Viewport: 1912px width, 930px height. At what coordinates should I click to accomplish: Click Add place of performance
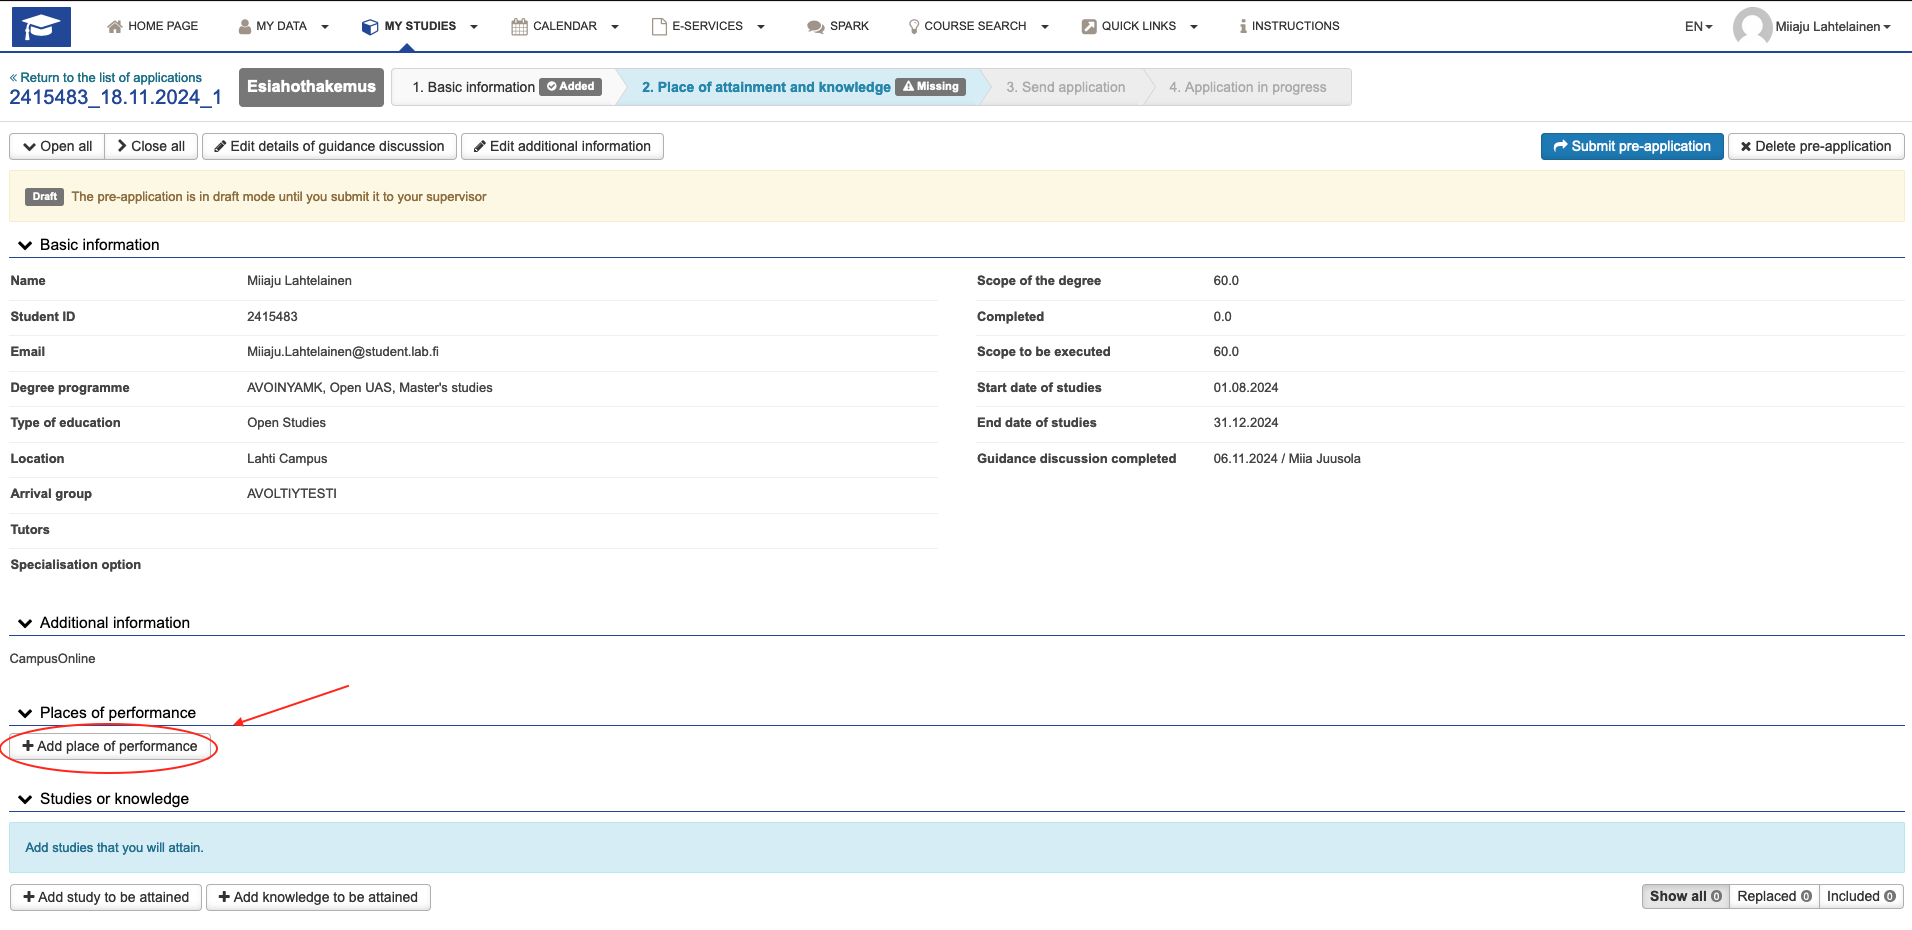tap(110, 746)
